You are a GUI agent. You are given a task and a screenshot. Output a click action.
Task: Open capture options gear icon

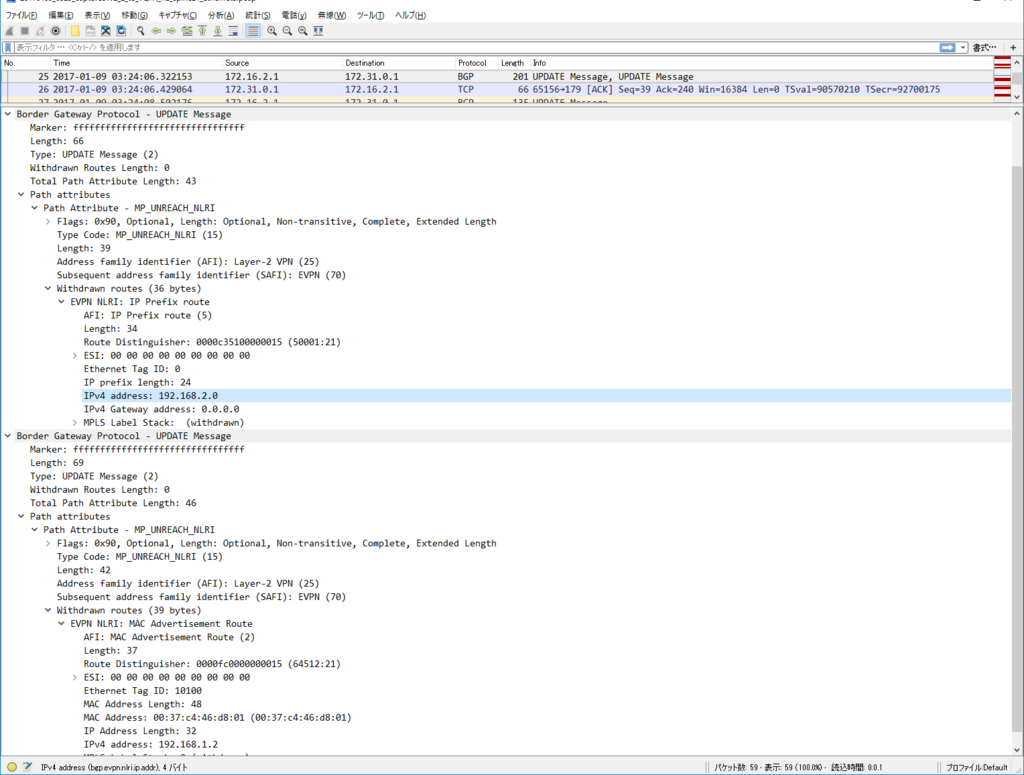point(56,31)
